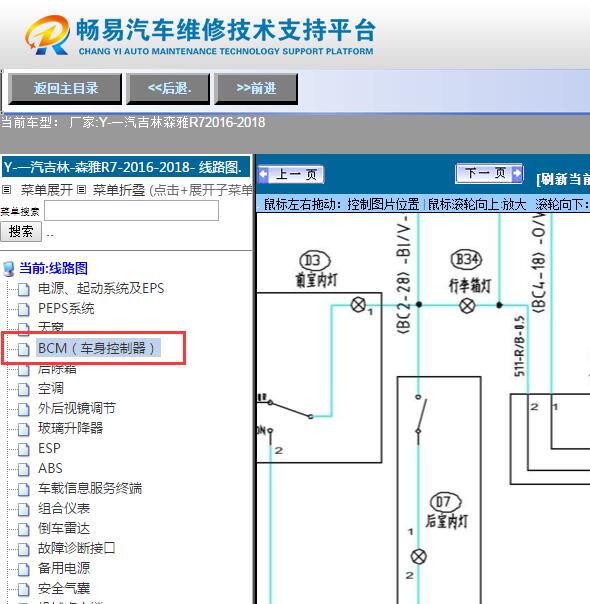The image size is (590, 604).
Task: Click the D3 lamp symbol at pin 1
Action: (x=359, y=305)
